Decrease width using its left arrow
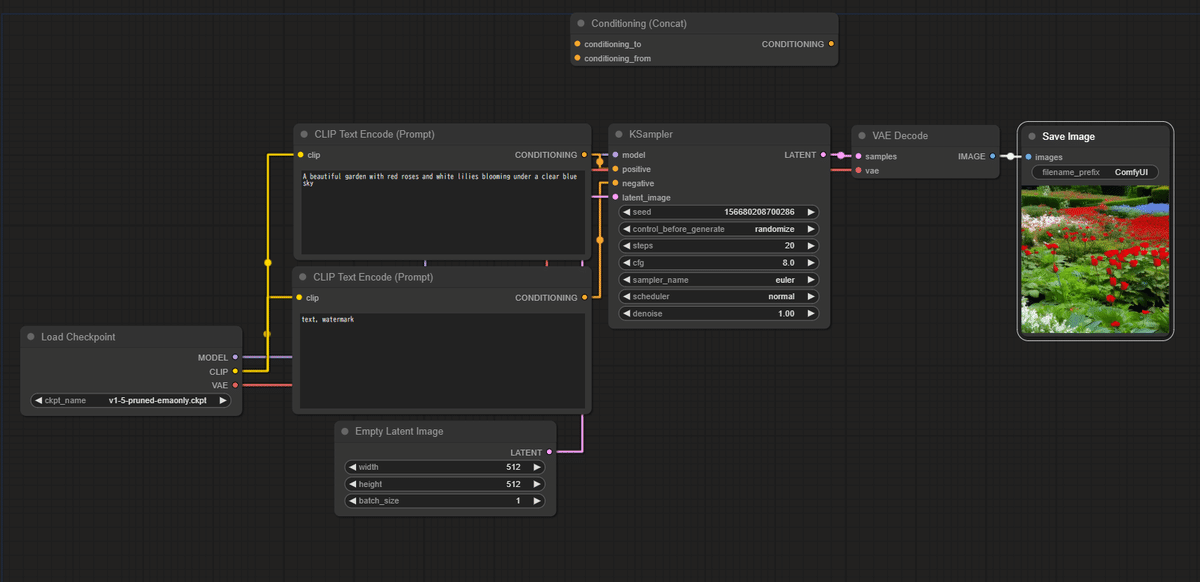The width and height of the screenshot is (1200, 582). click(x=351, y=467)
